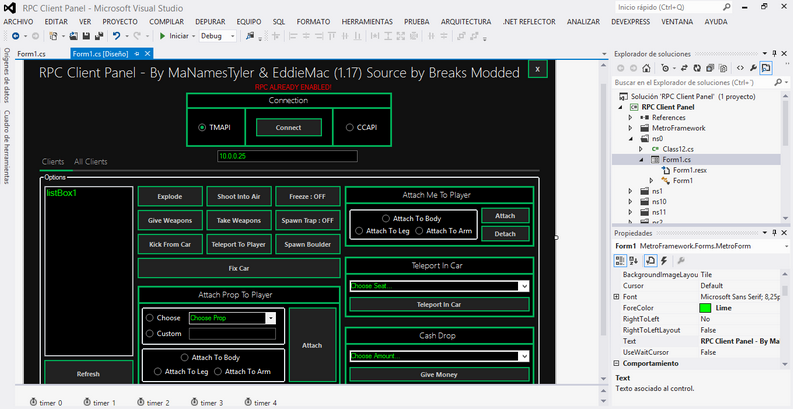Expand the Font property in Propiedades
Screen dimensions: 793x409
tap(616, 297)
